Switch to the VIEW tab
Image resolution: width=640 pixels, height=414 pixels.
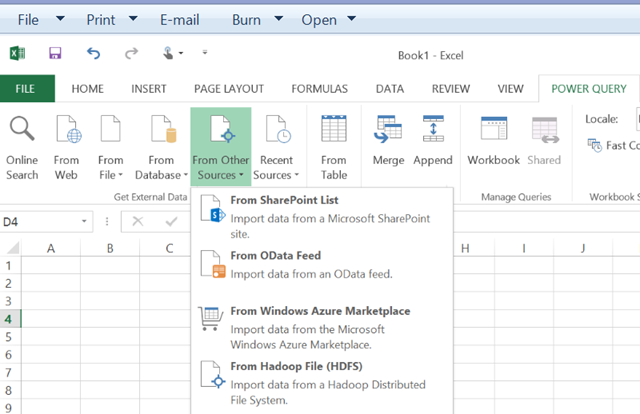tap(511, 89)
